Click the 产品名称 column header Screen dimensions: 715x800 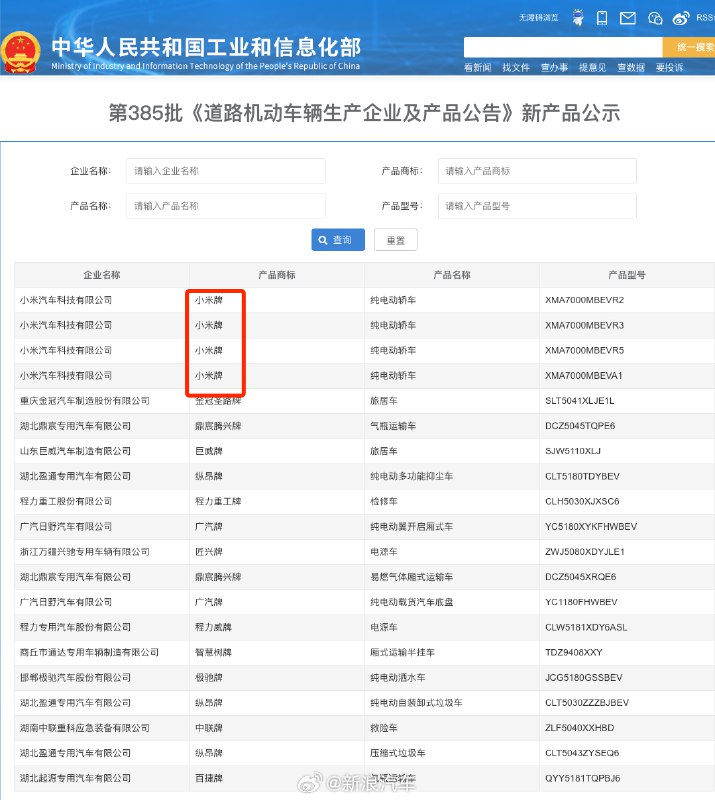(x=452, y=275)
